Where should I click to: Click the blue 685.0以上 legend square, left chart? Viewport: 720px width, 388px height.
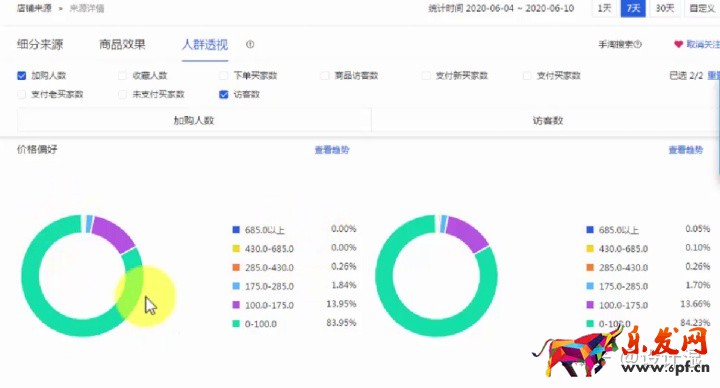pos(236,230)
